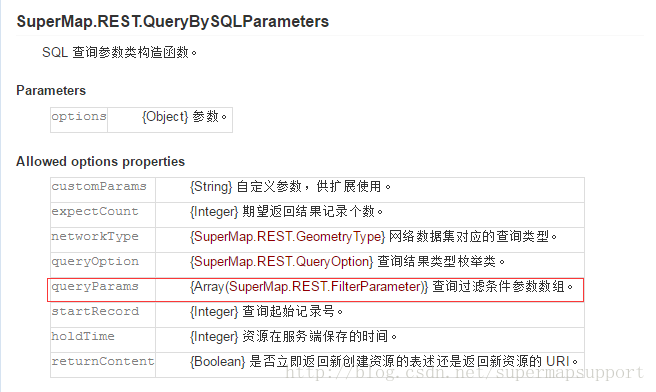Click the highlighted queryParams property name
This screenshot has height=392, width=656.
point(95,287)
